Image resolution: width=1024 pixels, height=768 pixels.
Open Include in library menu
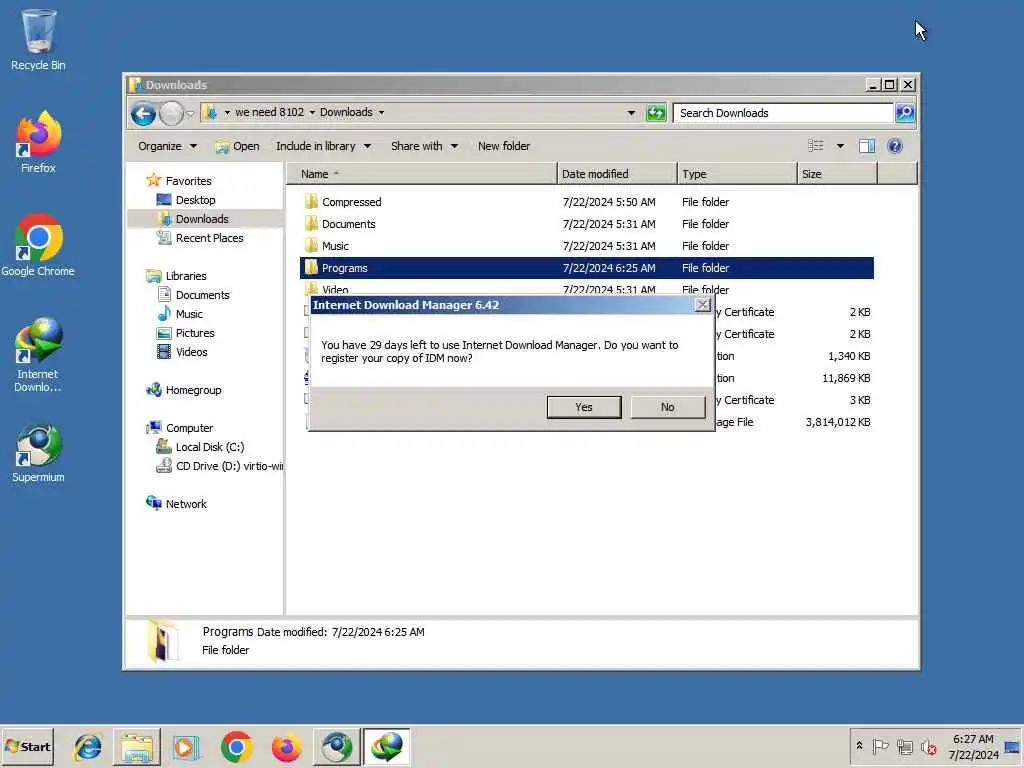tap(323, 146)
